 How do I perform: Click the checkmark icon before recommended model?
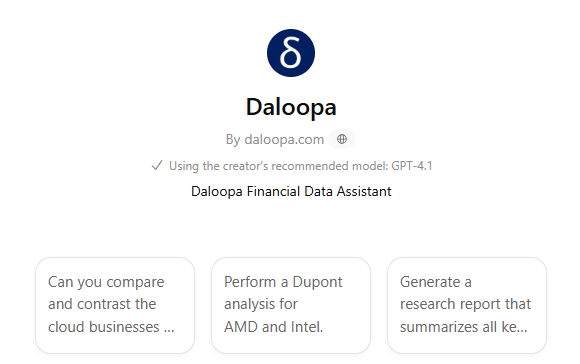(x=157, y=165)
